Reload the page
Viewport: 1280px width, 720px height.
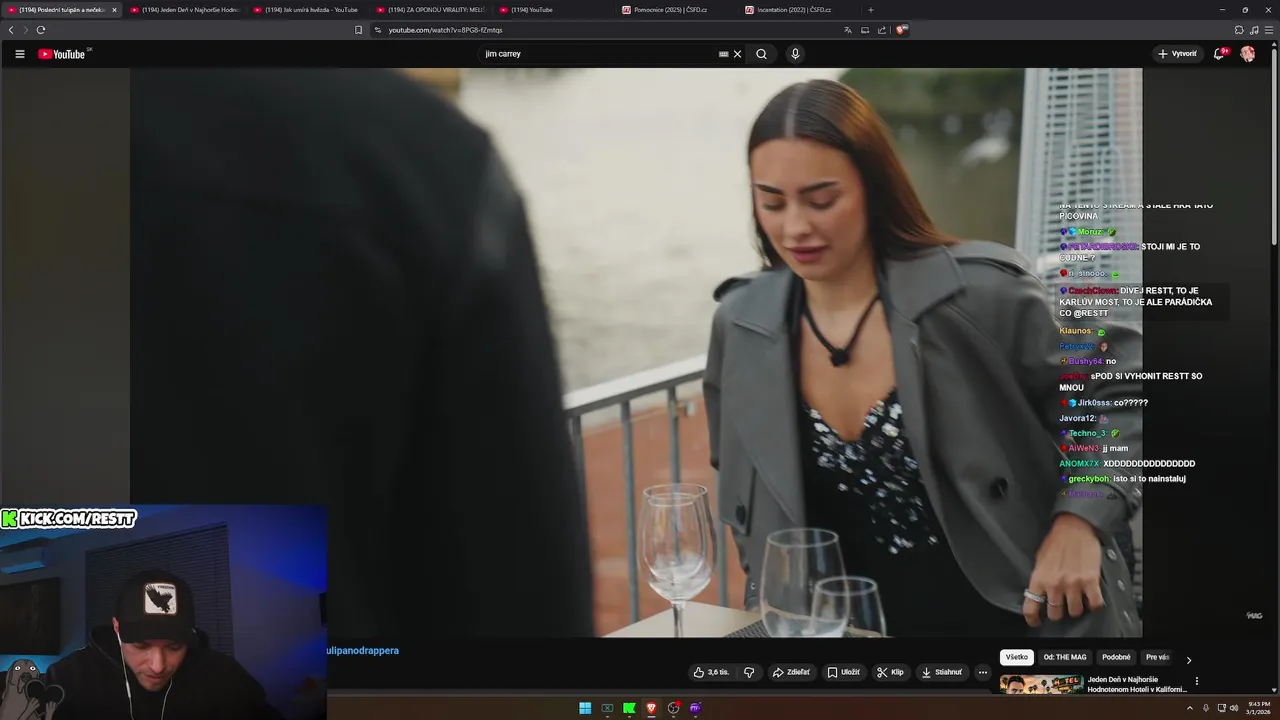coord(41,30)
